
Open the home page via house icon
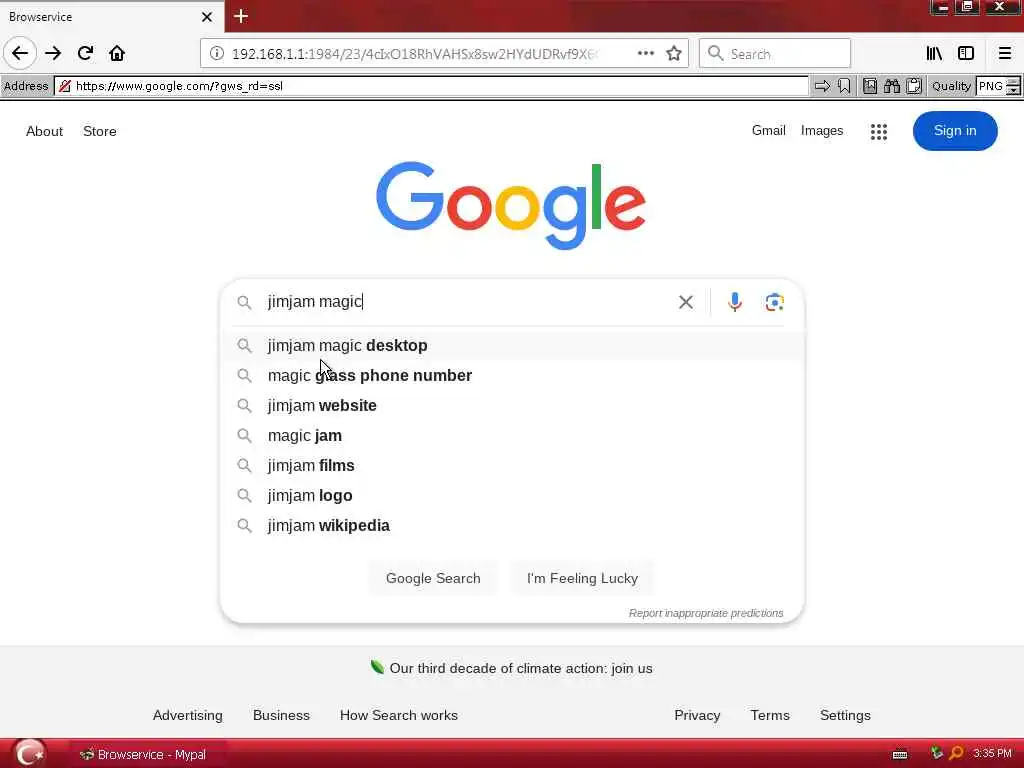click(x=117, y=53)
